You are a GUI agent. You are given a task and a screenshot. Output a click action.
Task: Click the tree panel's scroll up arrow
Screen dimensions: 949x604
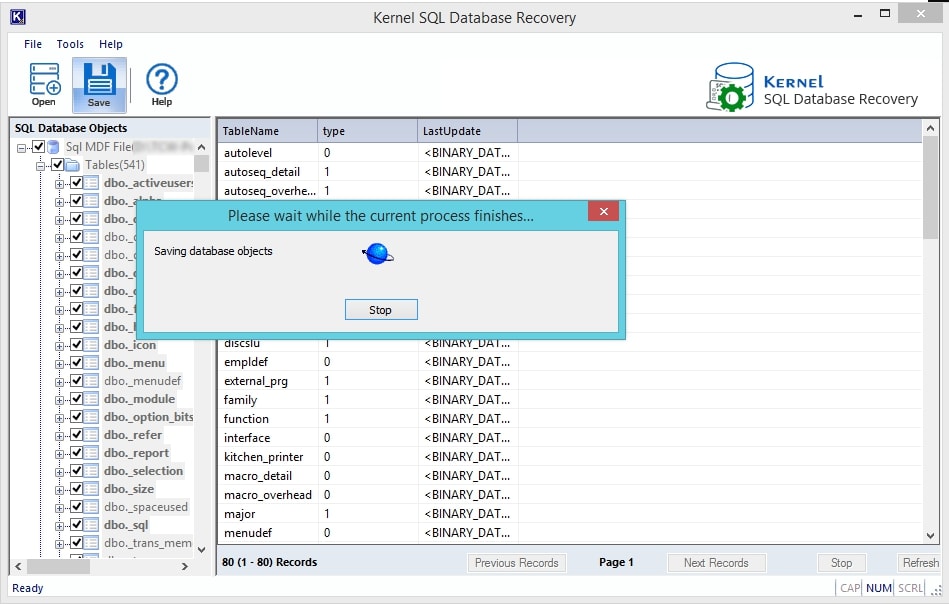pos(202,147)
